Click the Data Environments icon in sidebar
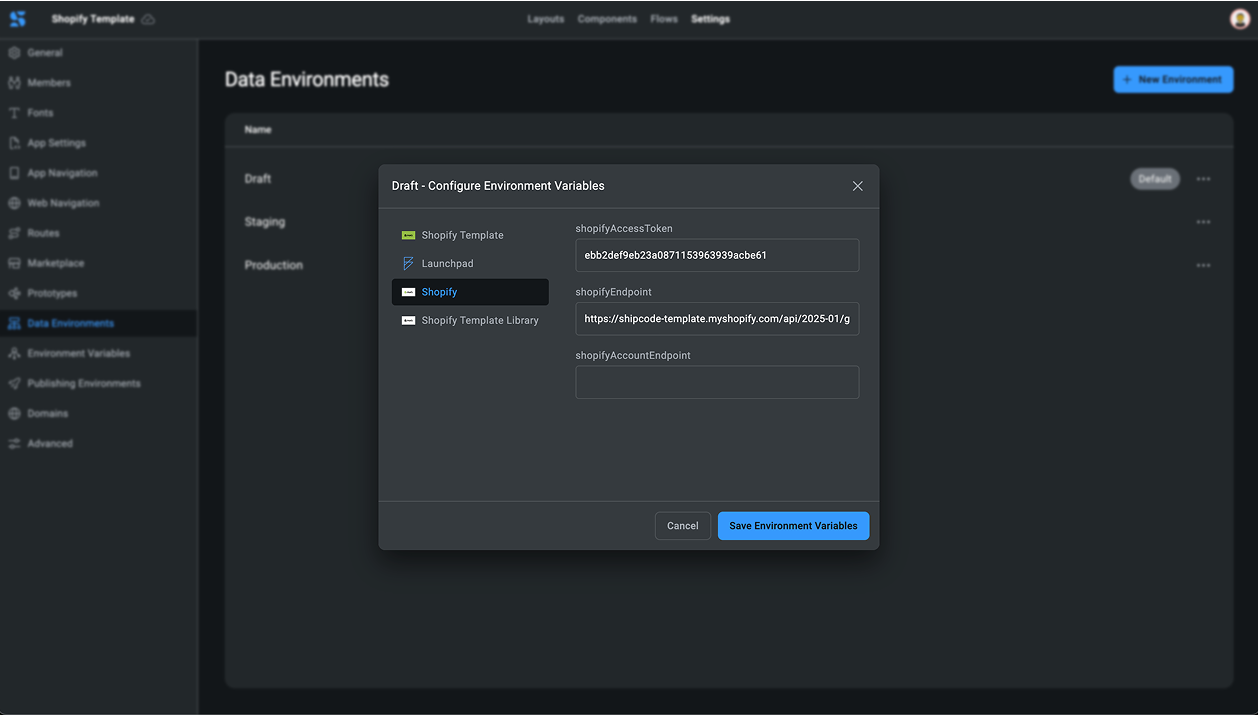The height and width of the screenshot is (715, 1258). (x=14, y=323)
